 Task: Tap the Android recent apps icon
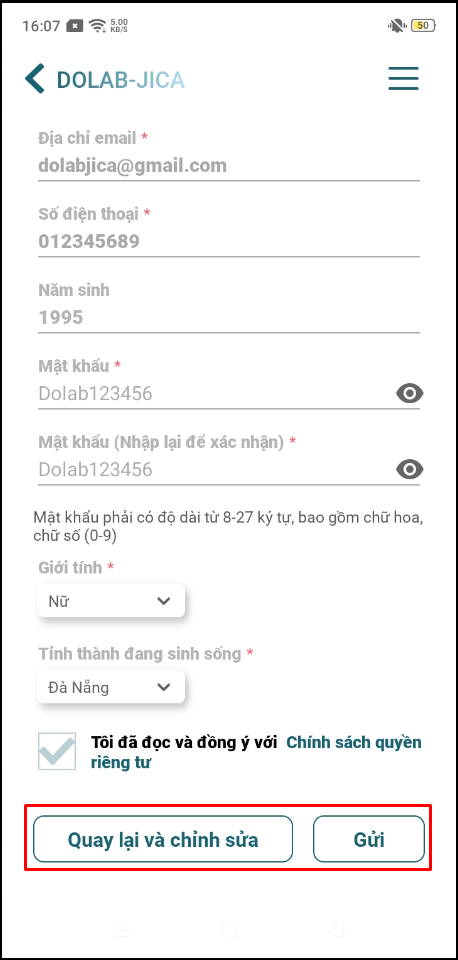tap(122, 931)
